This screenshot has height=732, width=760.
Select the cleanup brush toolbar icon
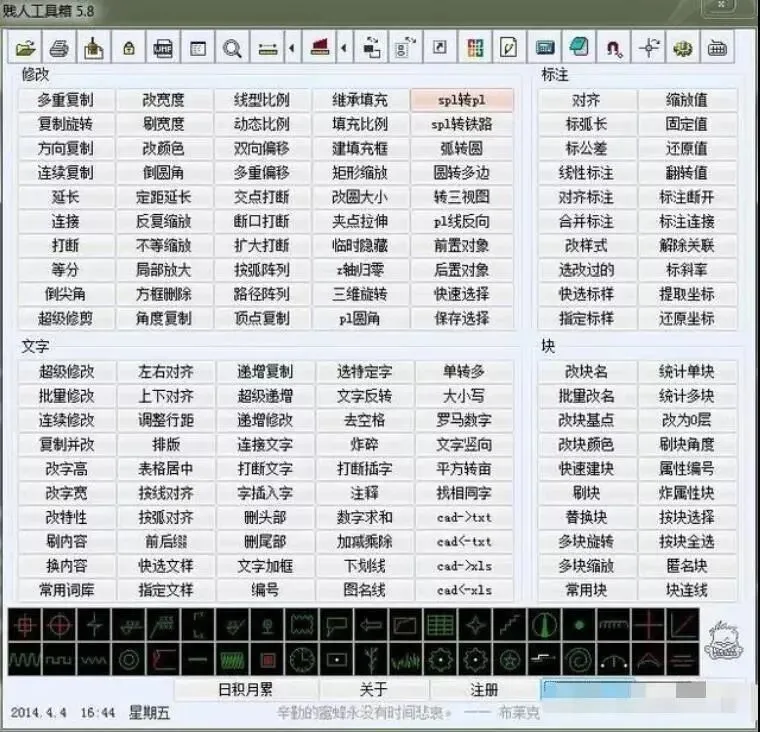94,48
